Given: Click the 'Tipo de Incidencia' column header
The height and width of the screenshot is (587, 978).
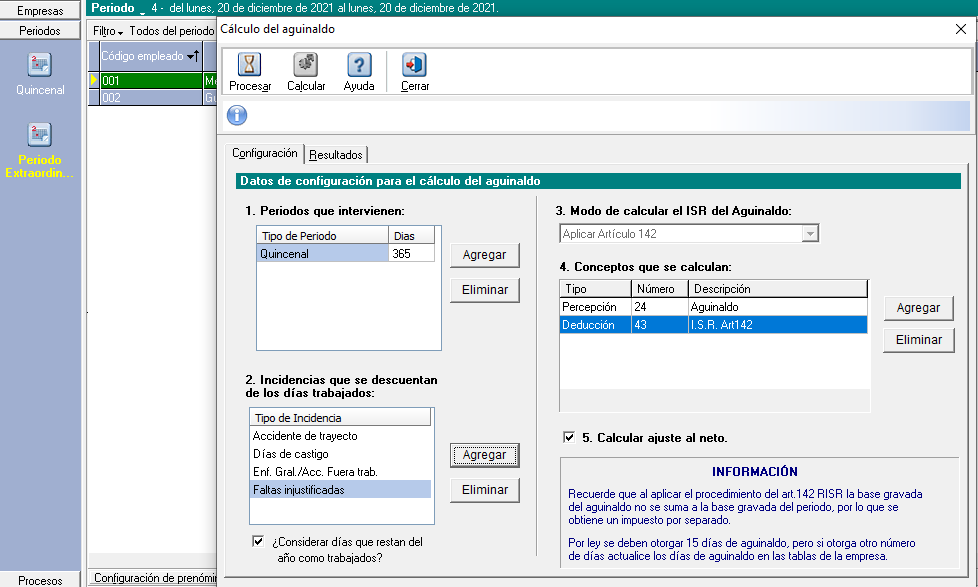Looking at the screenshot, I should [x=341, y=418].
